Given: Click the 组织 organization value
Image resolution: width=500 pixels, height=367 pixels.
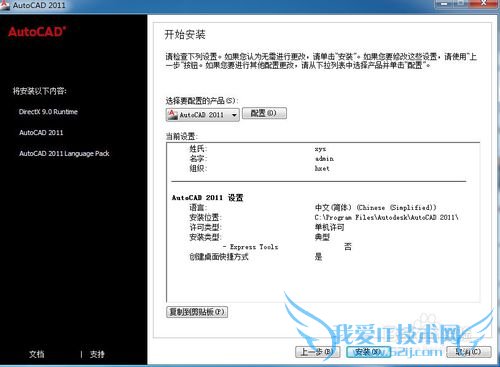Looking at the screenshot, I should pos(322,168).
